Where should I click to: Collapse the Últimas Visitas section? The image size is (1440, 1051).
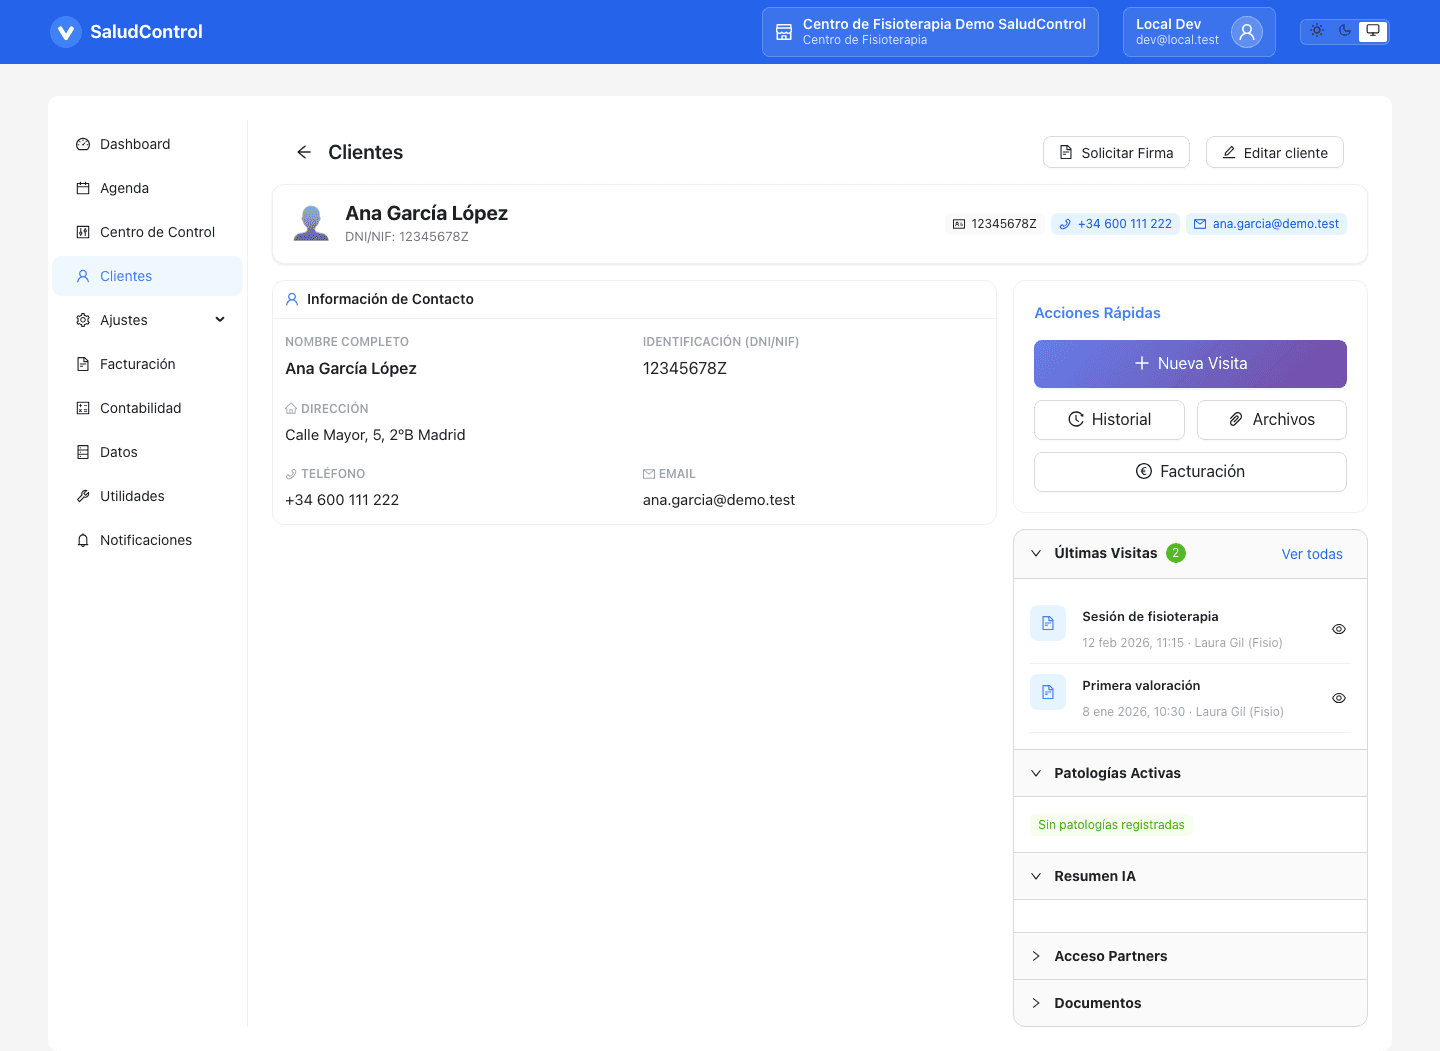tap(1036, 553)
